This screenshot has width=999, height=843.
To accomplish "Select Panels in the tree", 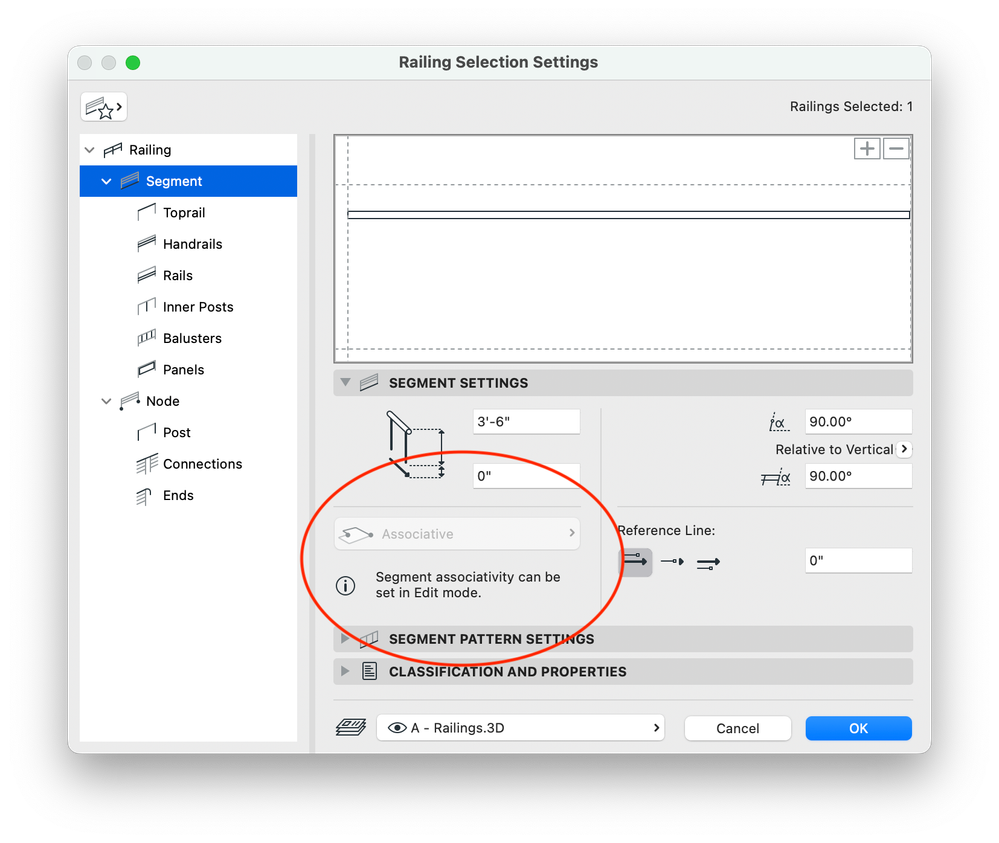I will pyautogui.click(x=183, y=370).
